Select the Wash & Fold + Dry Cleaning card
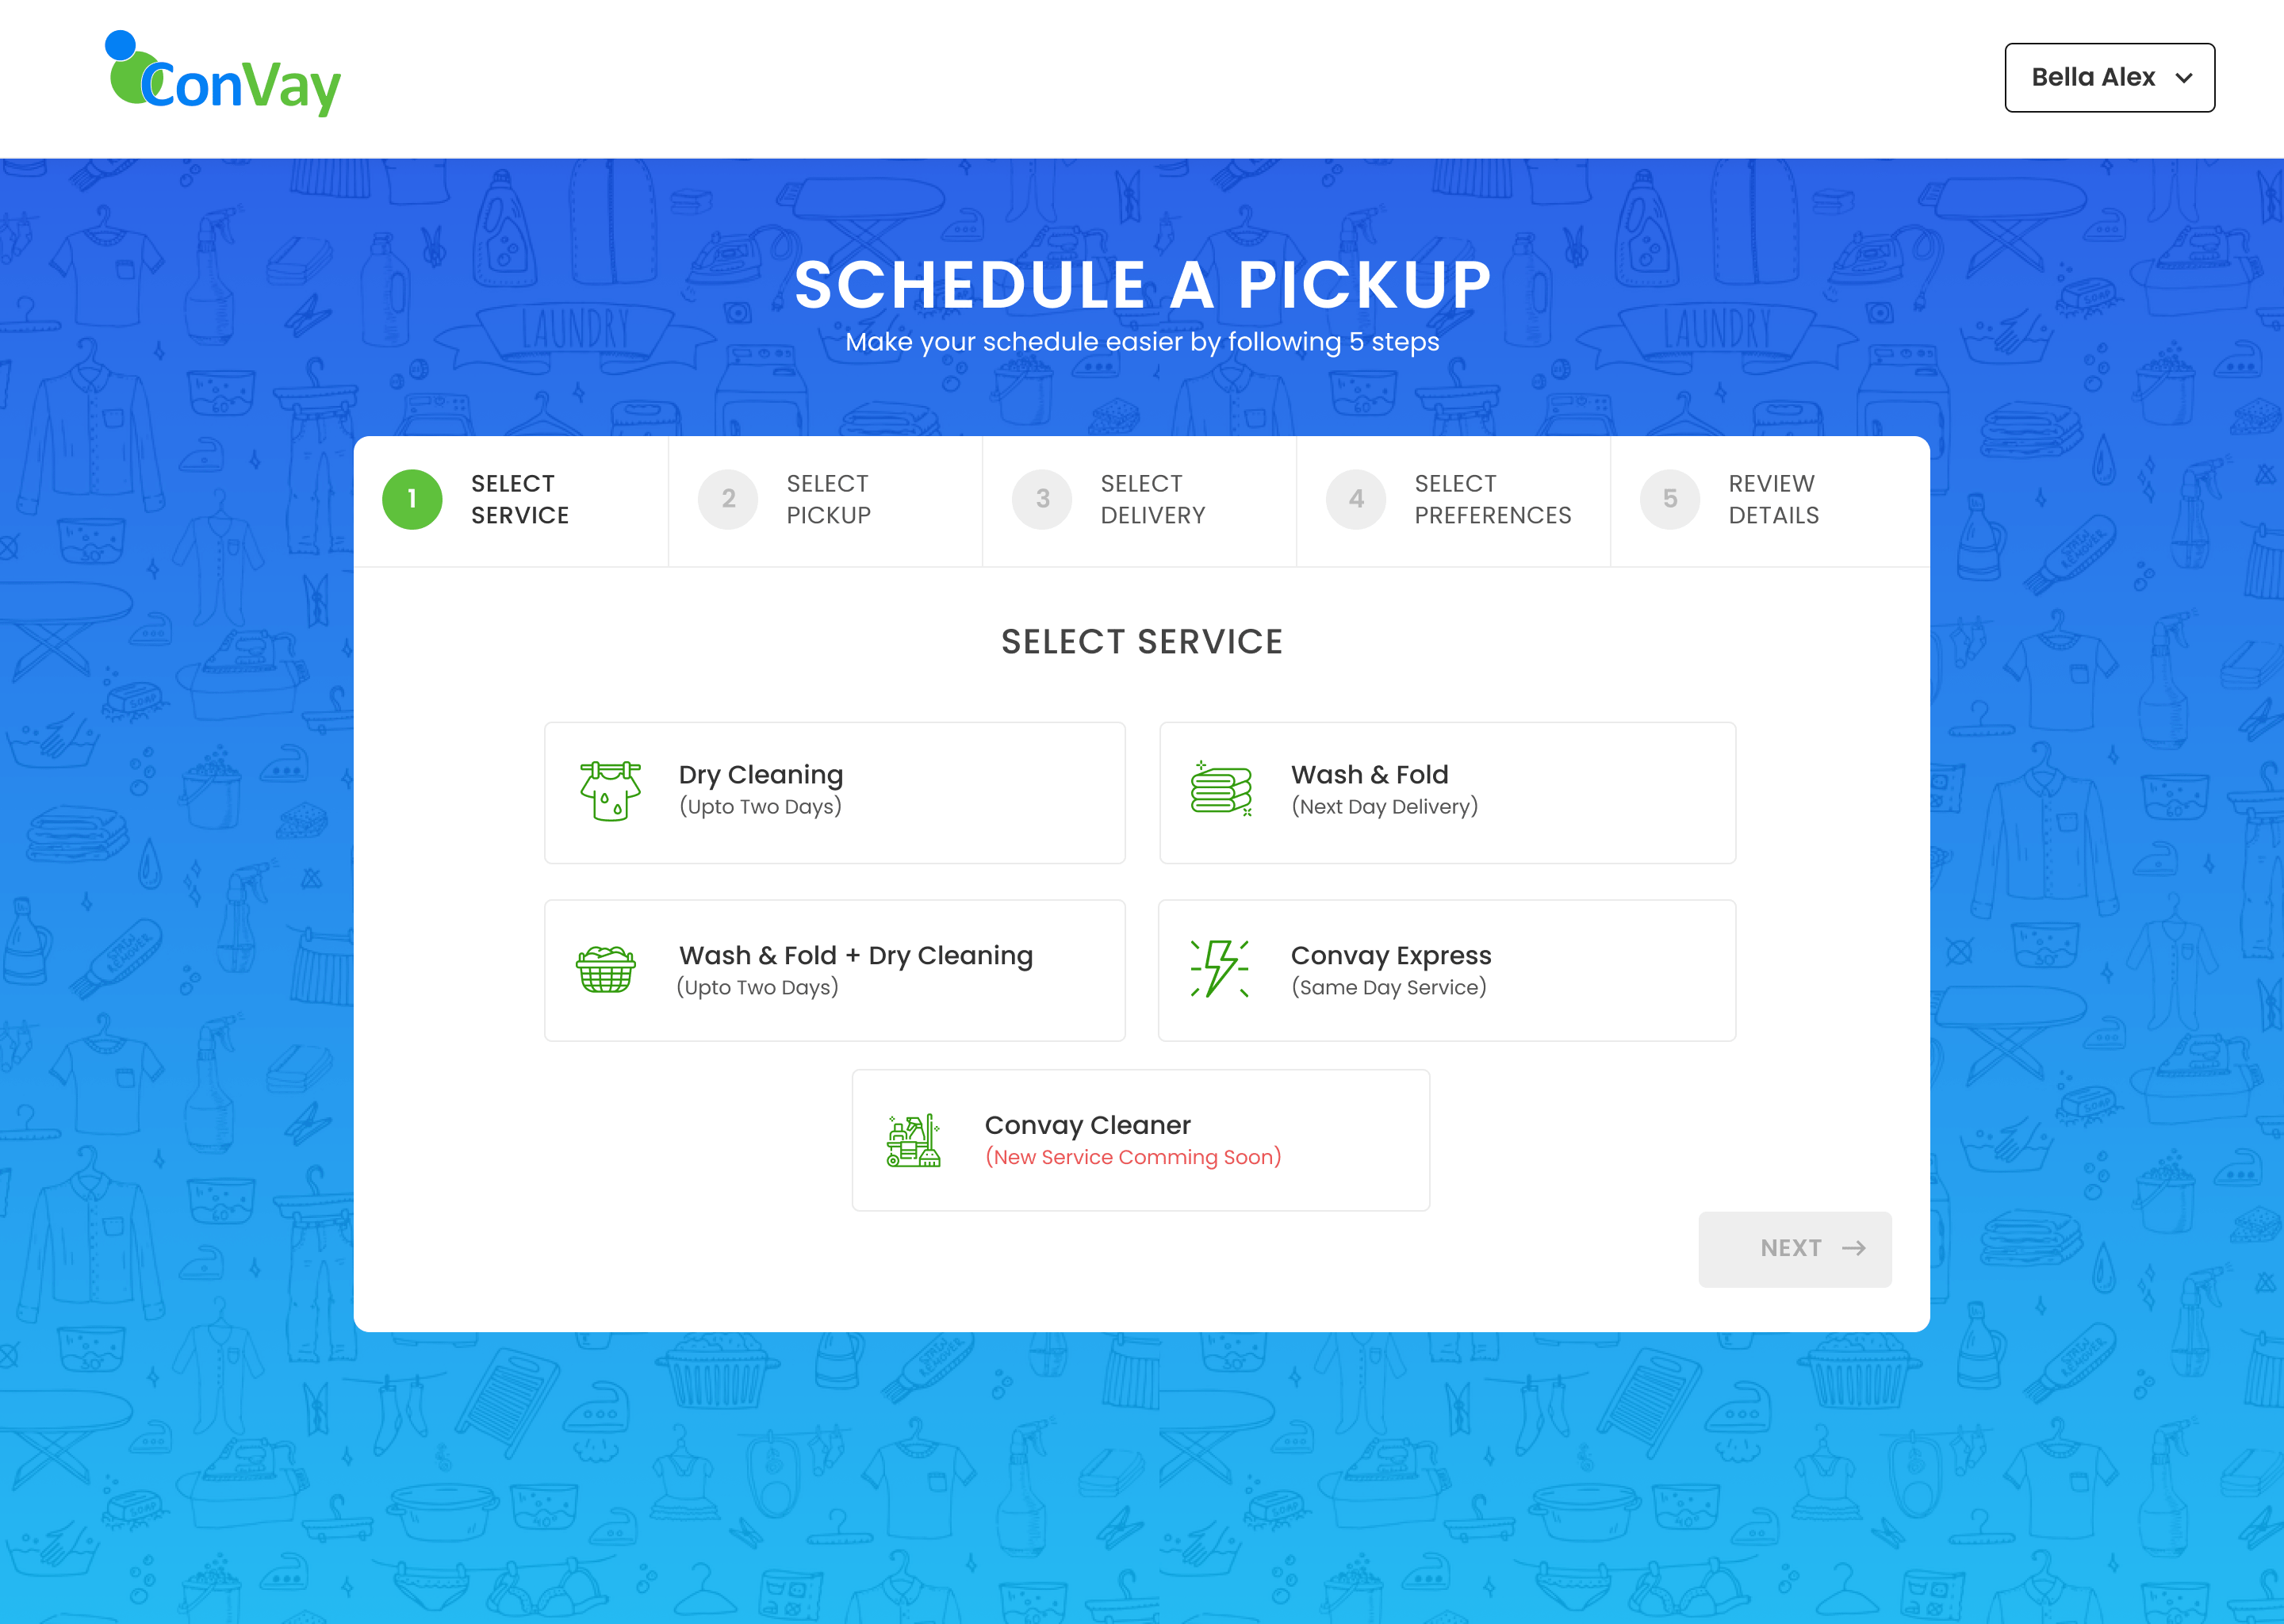 coord(834,970)
